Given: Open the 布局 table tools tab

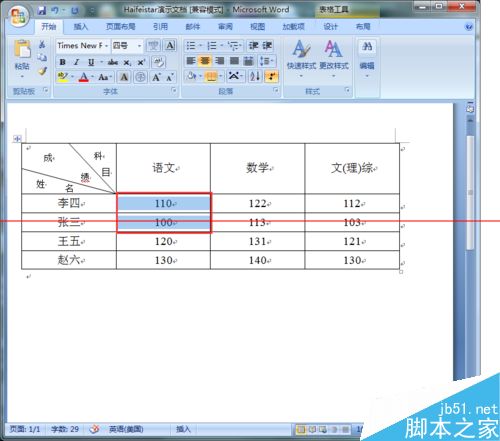Looking at the screenshot, I should pos(363,27).
